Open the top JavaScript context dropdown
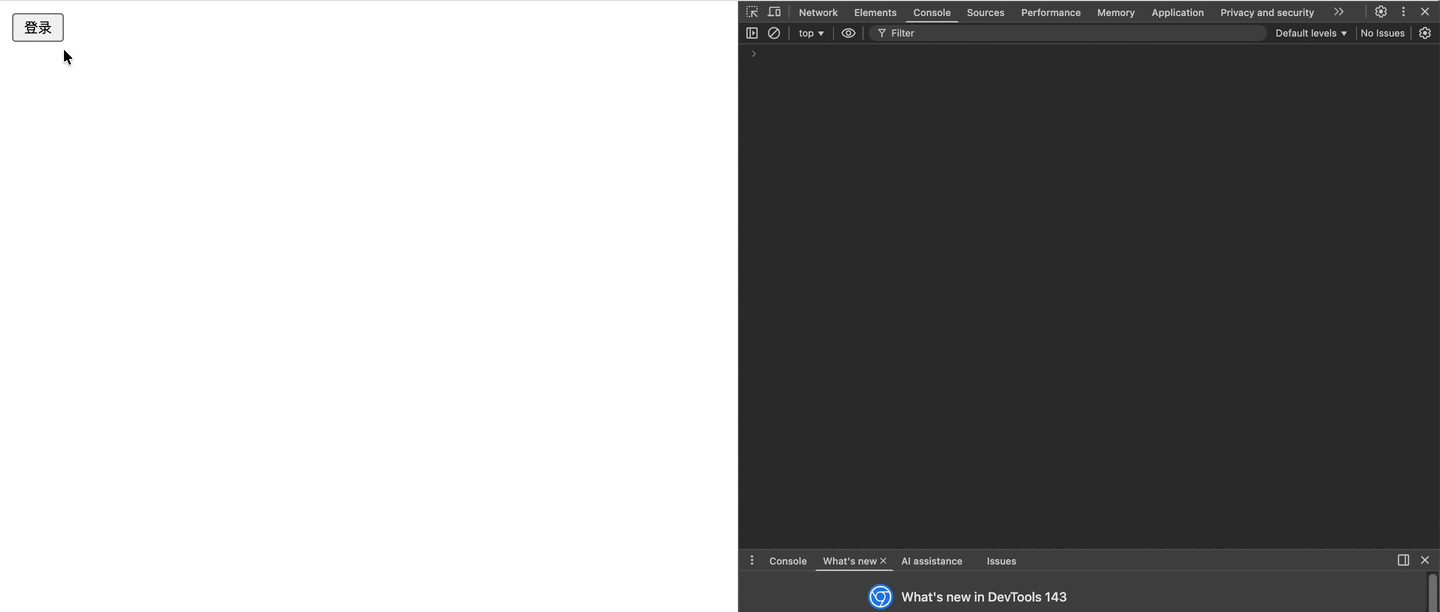1440x612 pixels. pyautogui.click(x=811, y=33)
